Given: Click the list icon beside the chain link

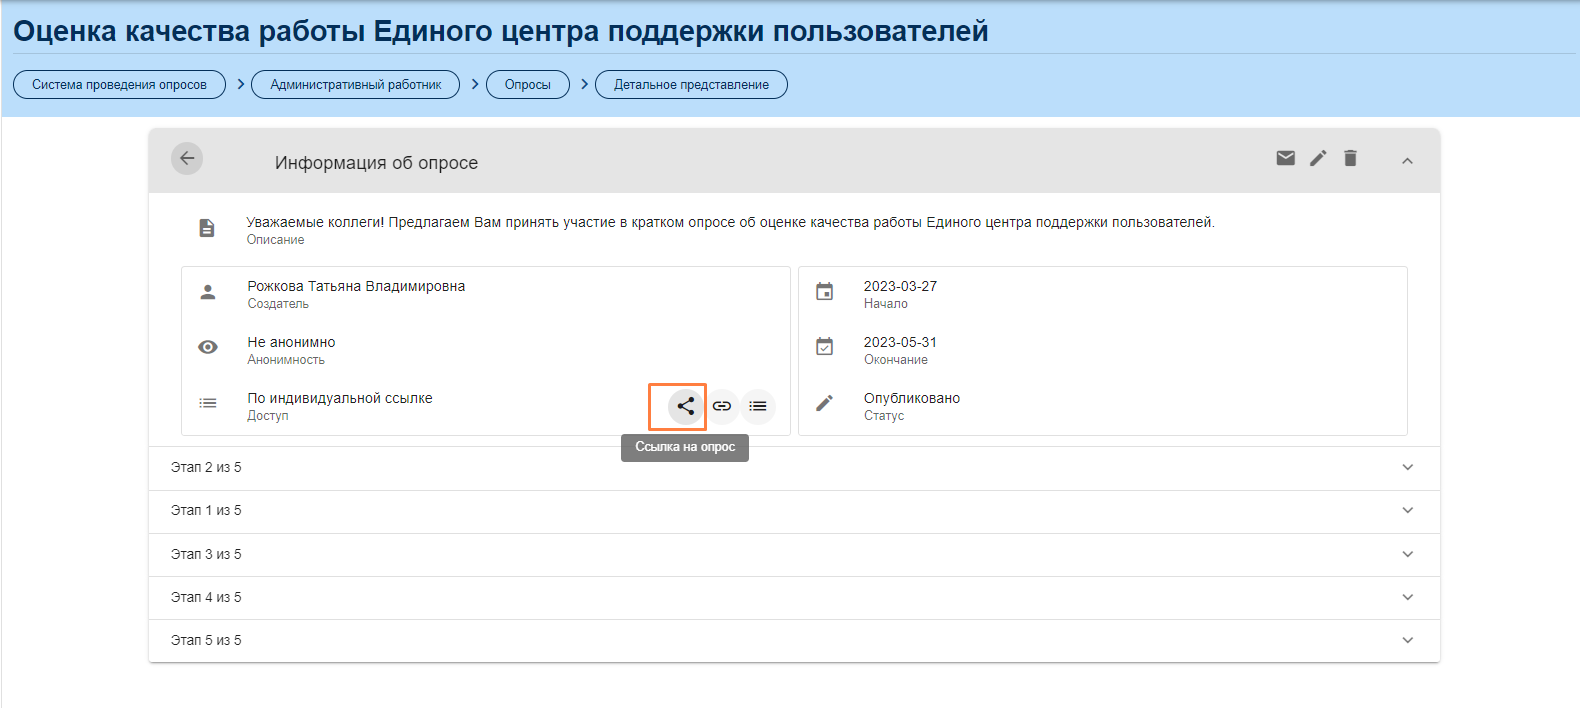Looking at the screenshot, I should click(x=758, y=406).
